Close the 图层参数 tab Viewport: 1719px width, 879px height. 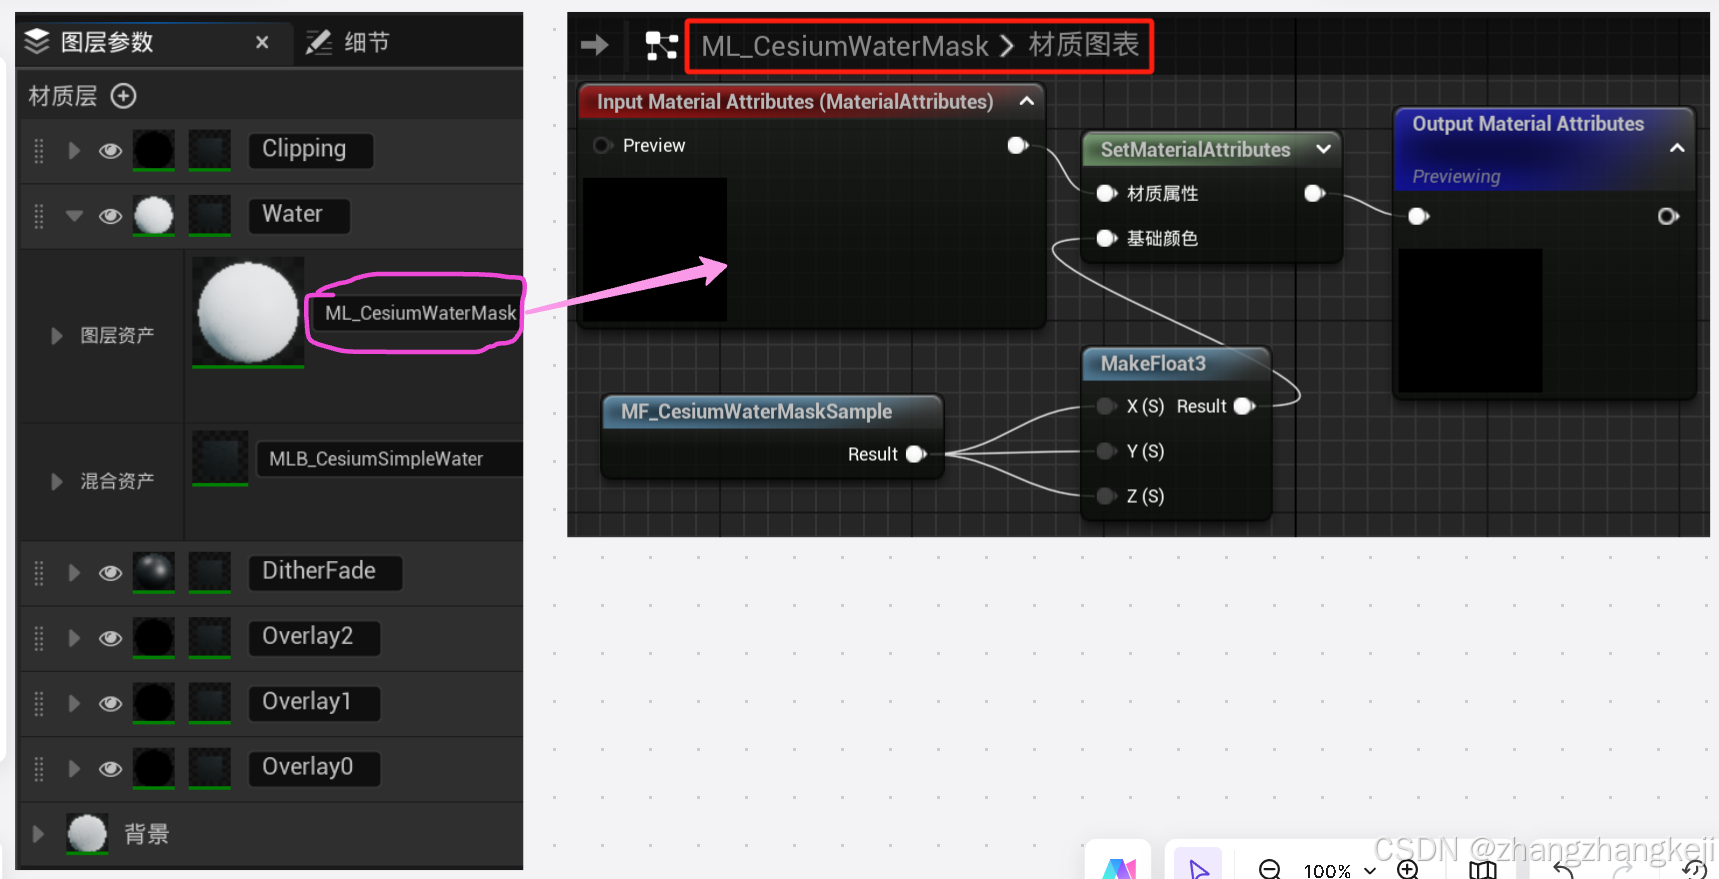pos(262,42)
